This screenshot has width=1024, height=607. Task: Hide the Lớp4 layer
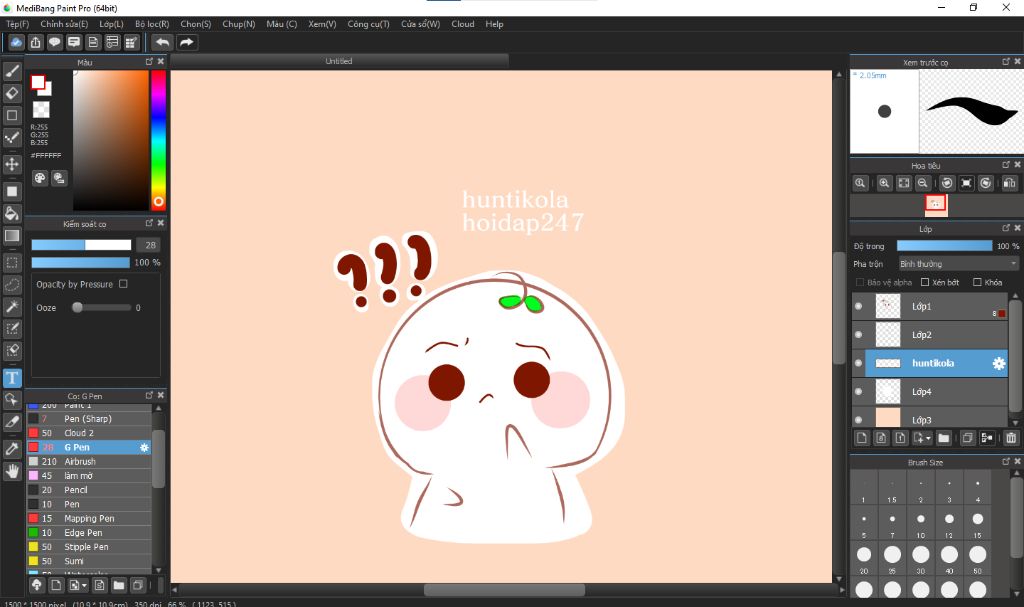pos(859,391)
